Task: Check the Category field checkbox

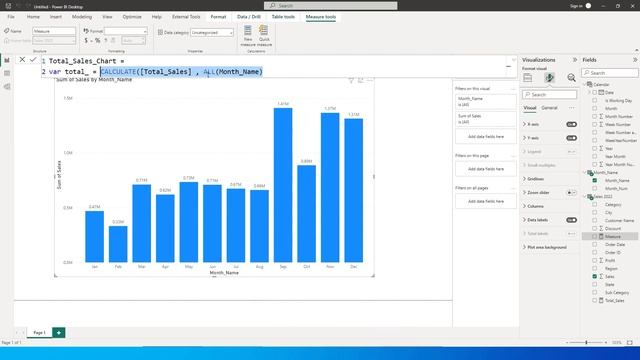Action: (595, 204)
